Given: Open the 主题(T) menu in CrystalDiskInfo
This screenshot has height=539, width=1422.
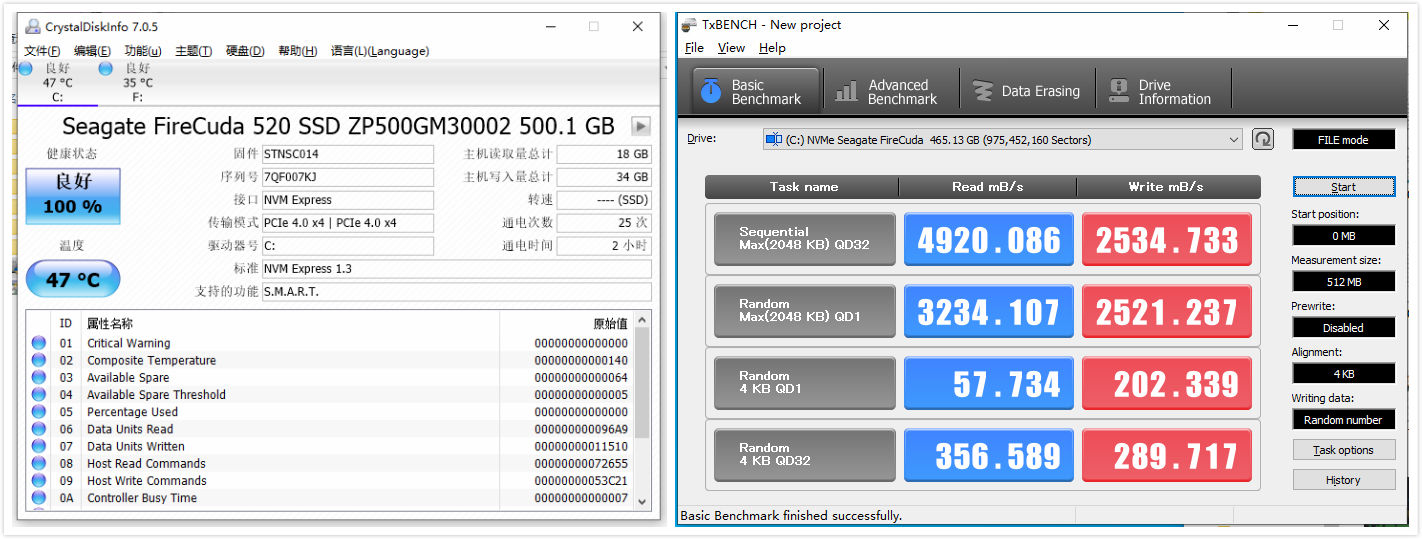Looking at the screenshot, I should tap(193, 51).
